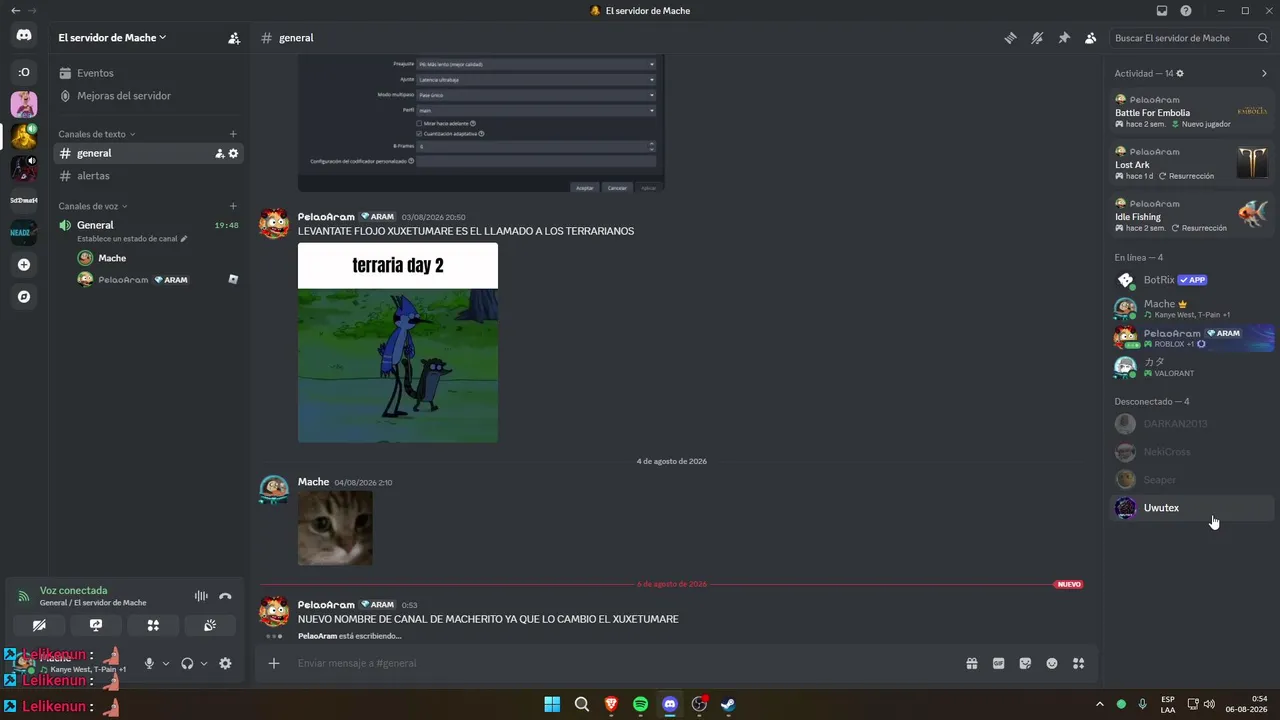Explore discoverable servers compass icon
The width and height of the screenshot is (1280, 720).
24,297
